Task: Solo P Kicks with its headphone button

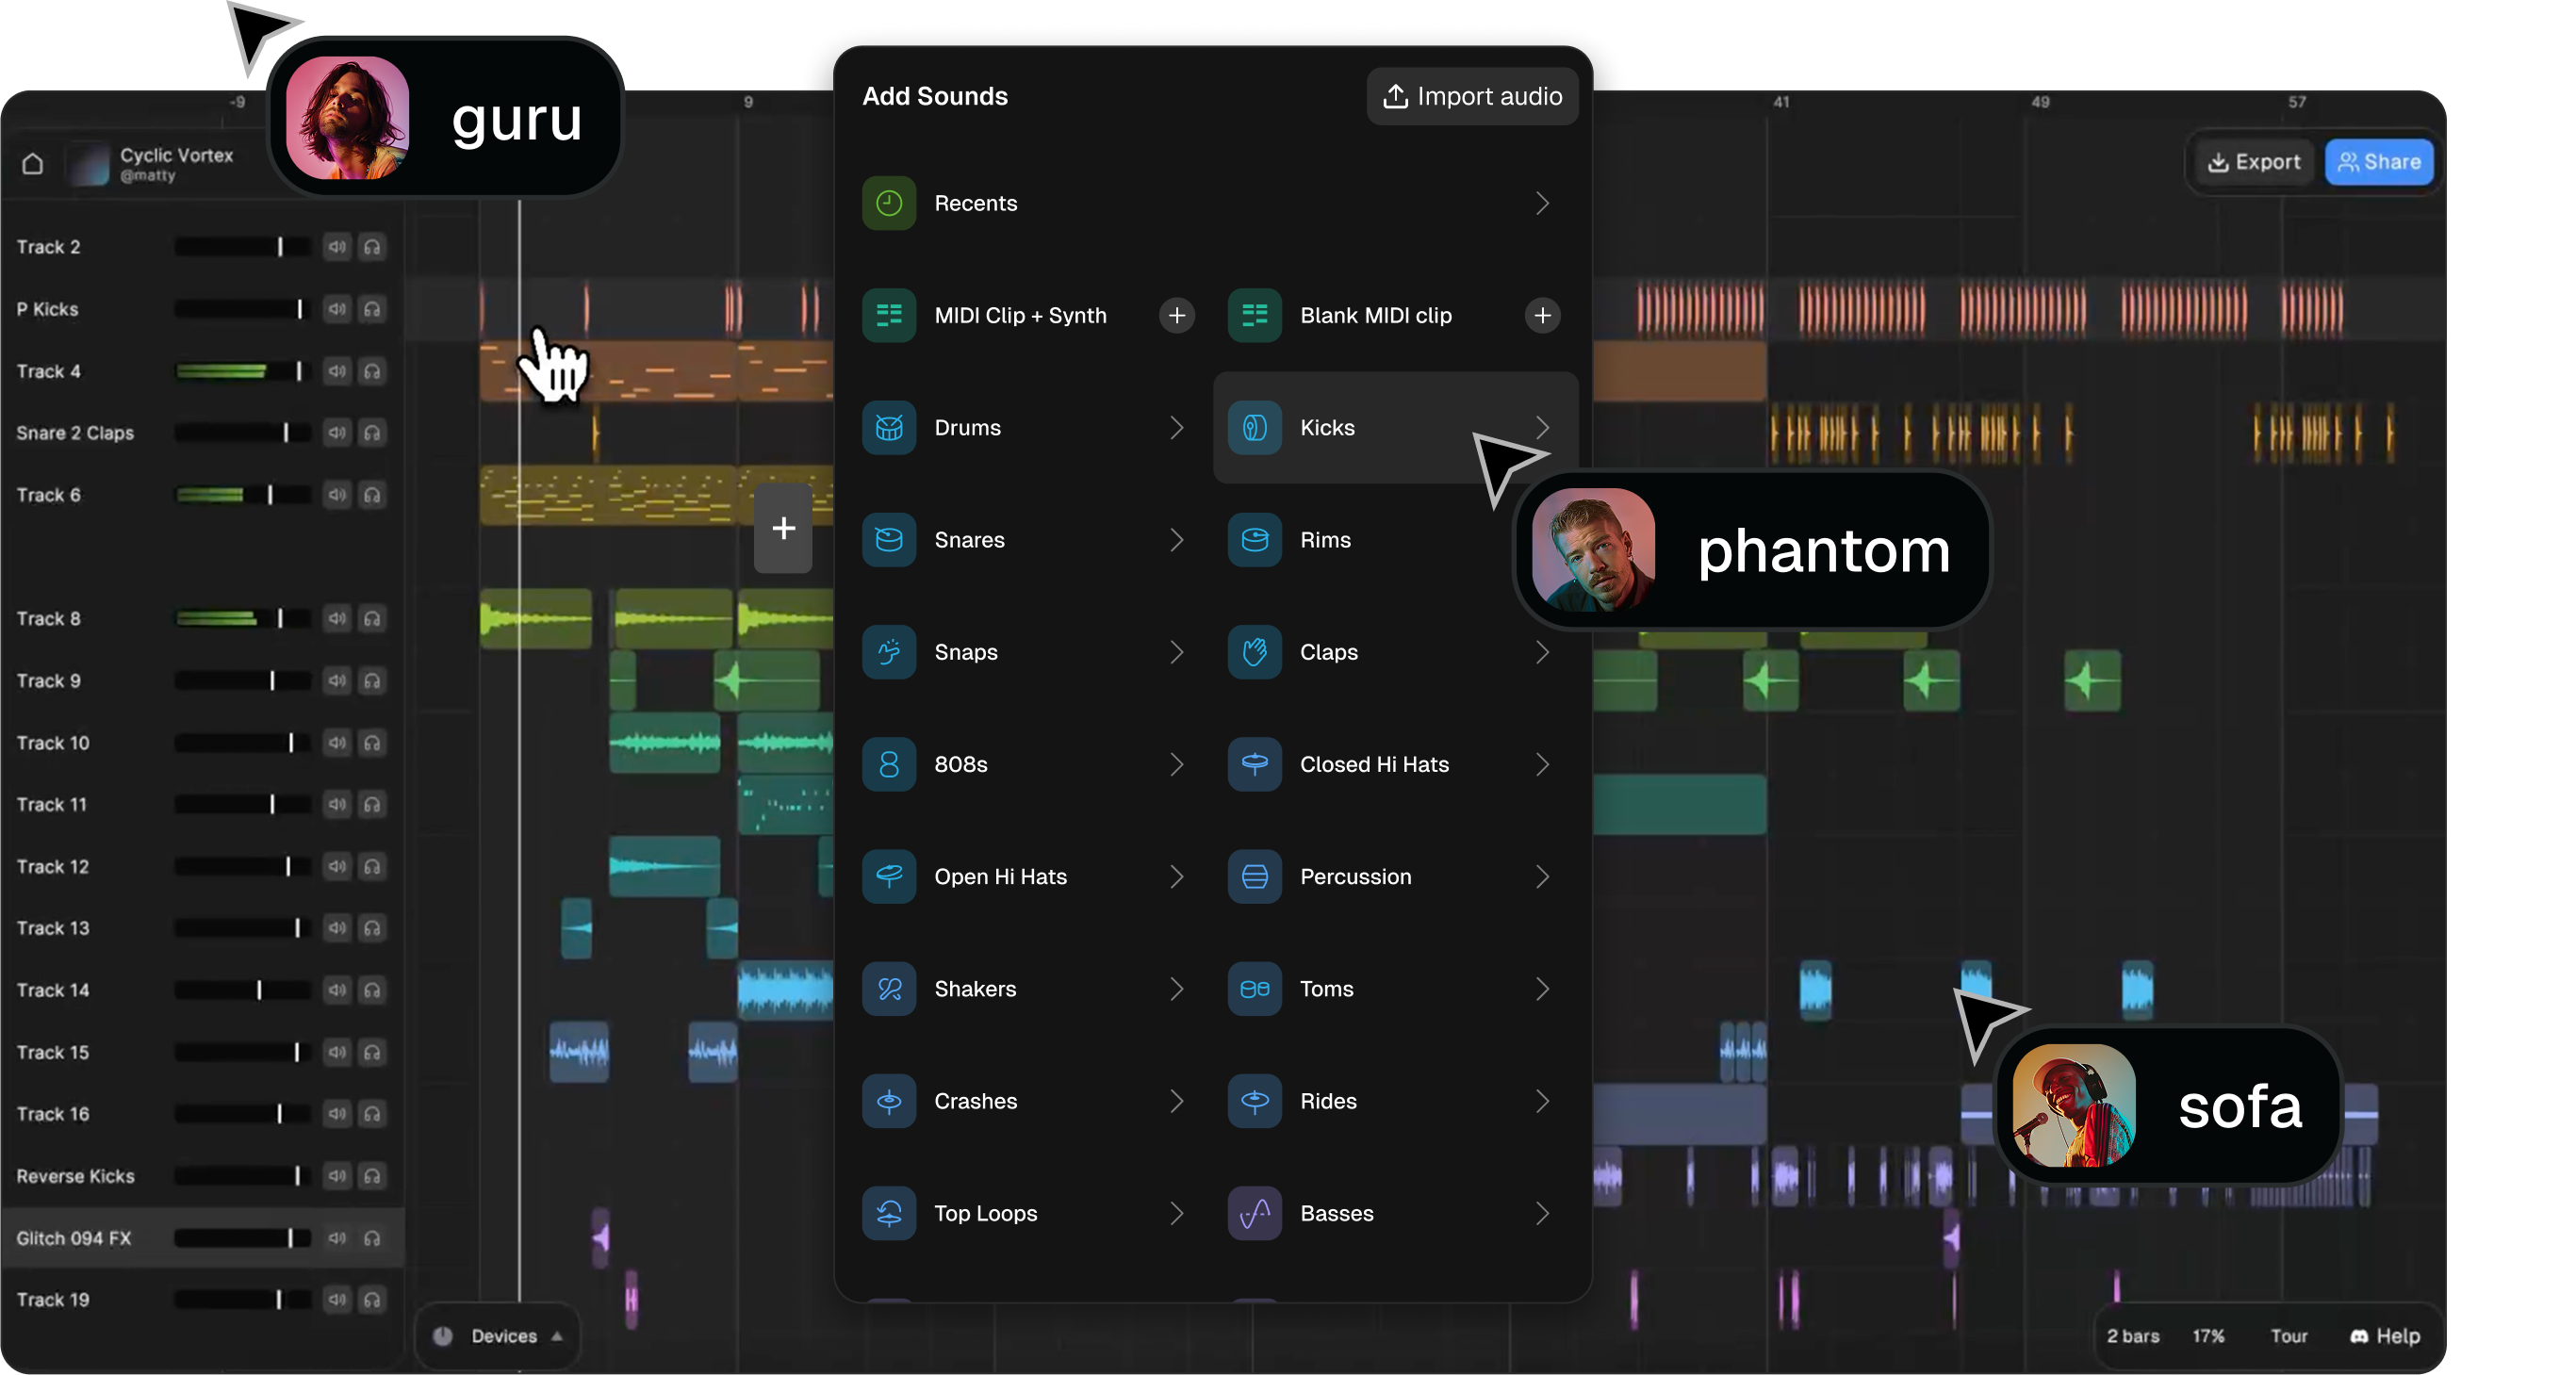Action: 372,309
